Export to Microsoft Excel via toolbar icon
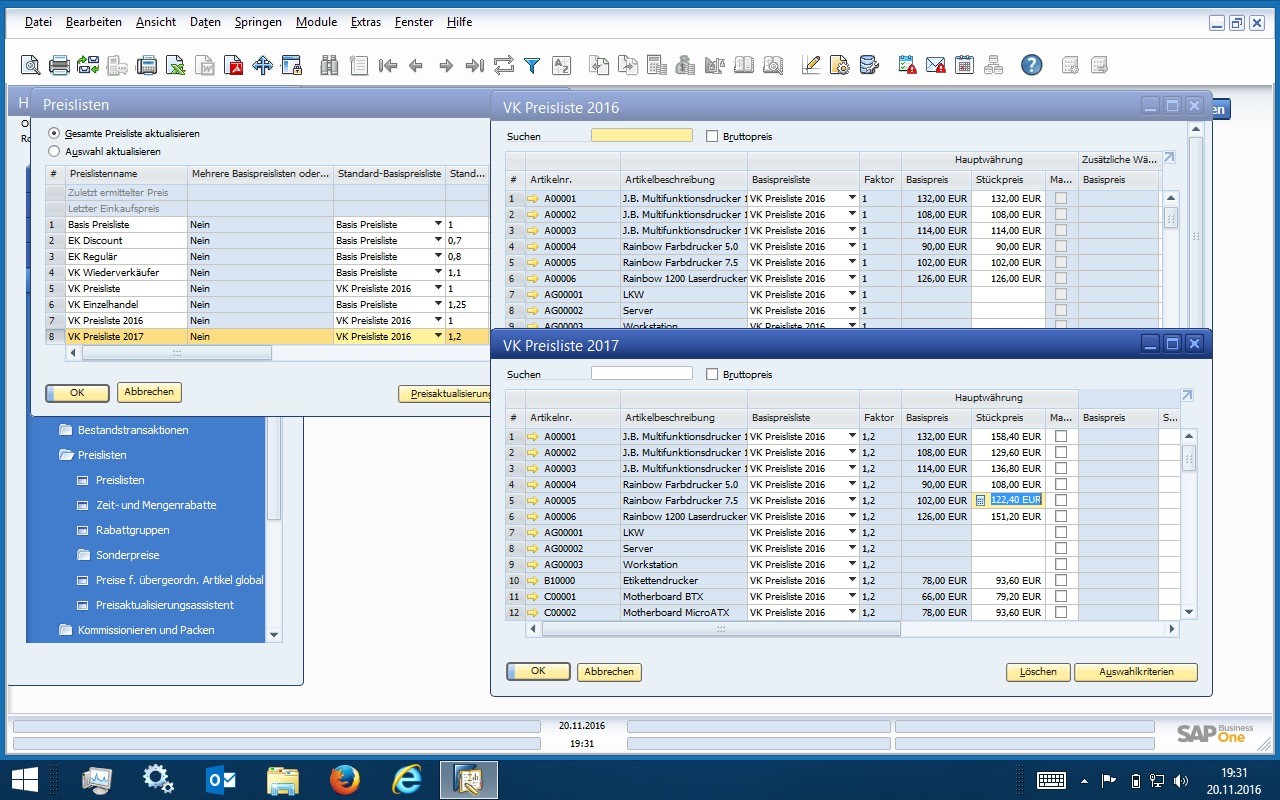The width and height of the screenshot is (1280, 800). (175, 66)
